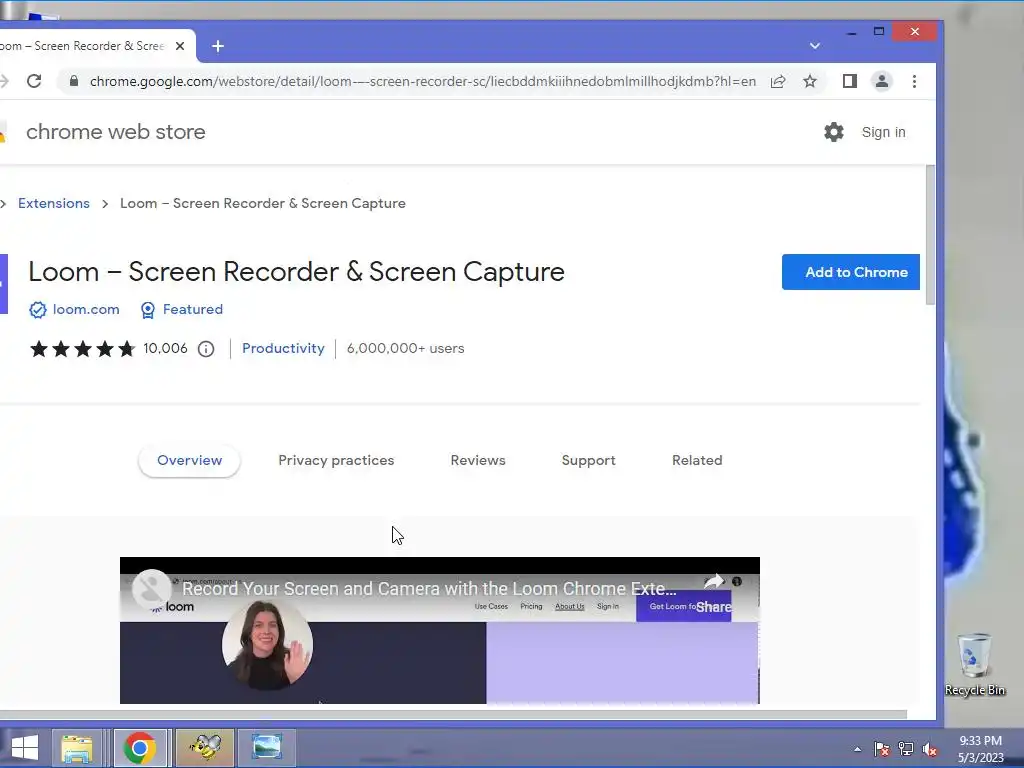1024x768 pixels.
Task: Open the Chrome profile avatar
Action: (x=882, y=81)
